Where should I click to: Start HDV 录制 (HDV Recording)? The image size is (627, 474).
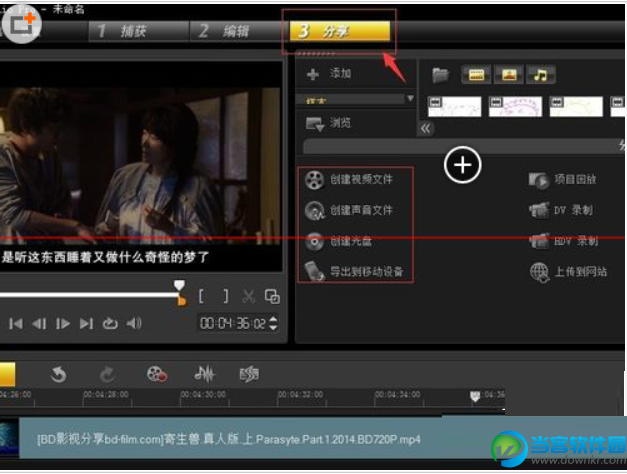point(564,241)
